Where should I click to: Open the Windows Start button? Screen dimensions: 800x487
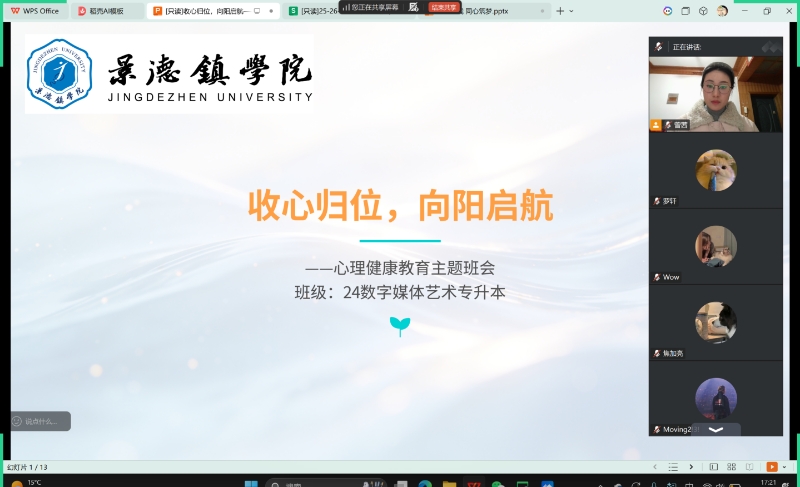(x=251, y=484)
